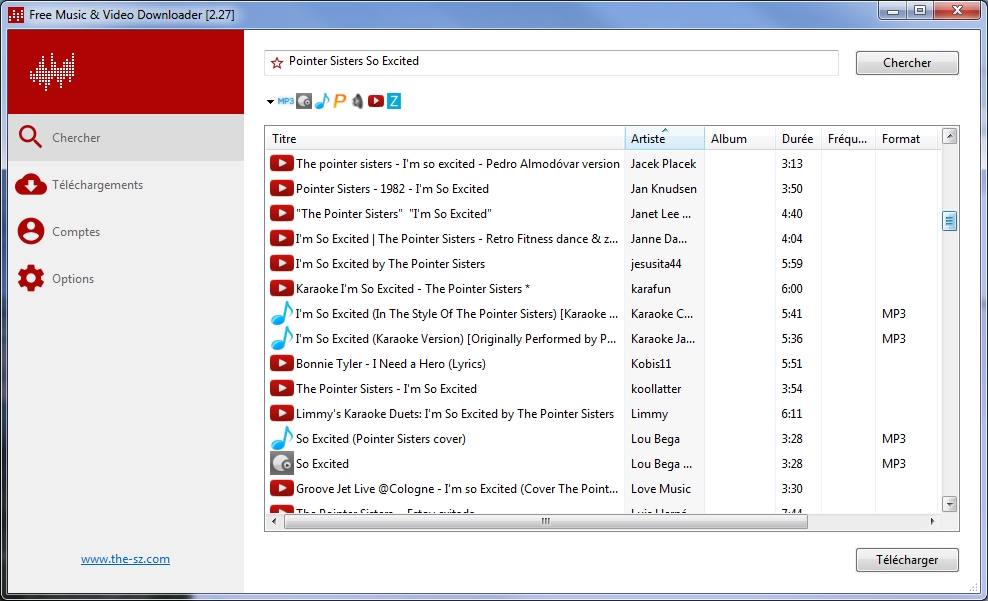
Task: Toggle the YouTube source icon in the filter bar
Action: (376, 101)
